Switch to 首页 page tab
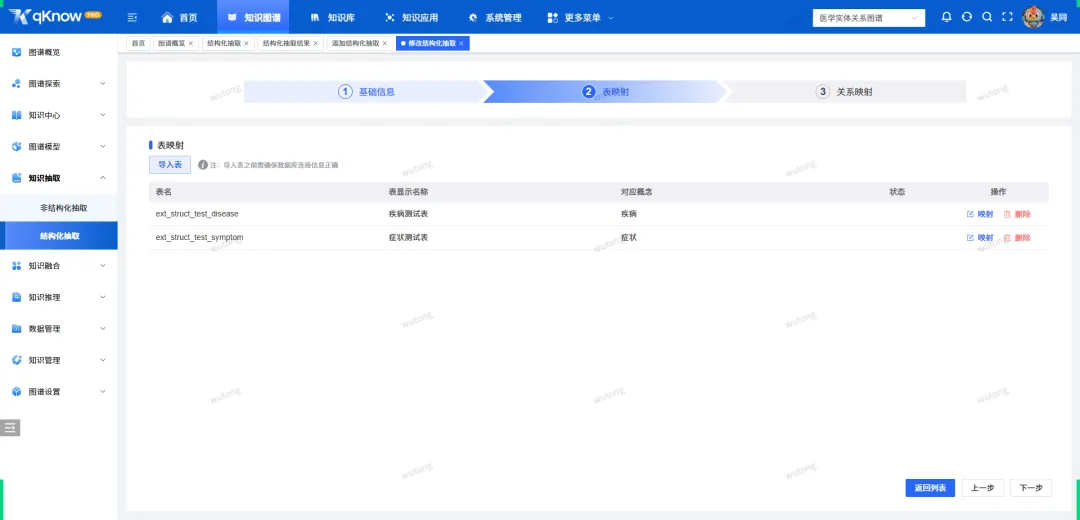The width and height of the screenshot is (1080, 520). click(x=138, y=43)
